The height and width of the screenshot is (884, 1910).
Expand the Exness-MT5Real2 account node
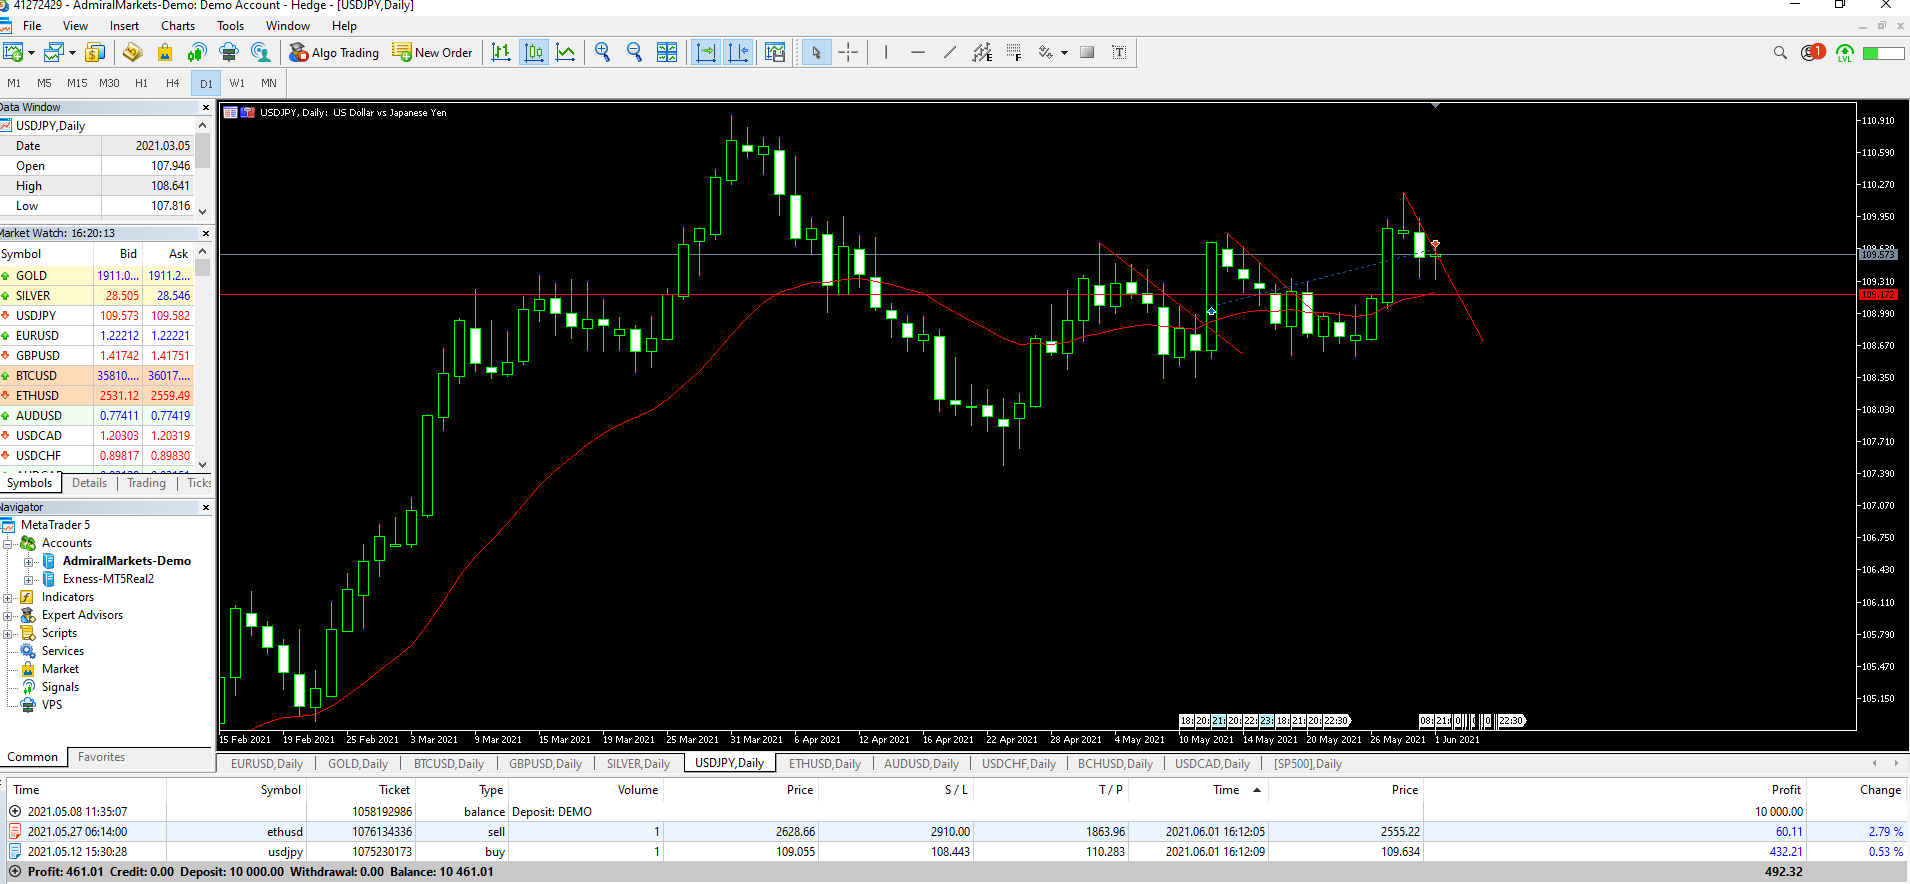pyautogui.click(x=29, y=579)
